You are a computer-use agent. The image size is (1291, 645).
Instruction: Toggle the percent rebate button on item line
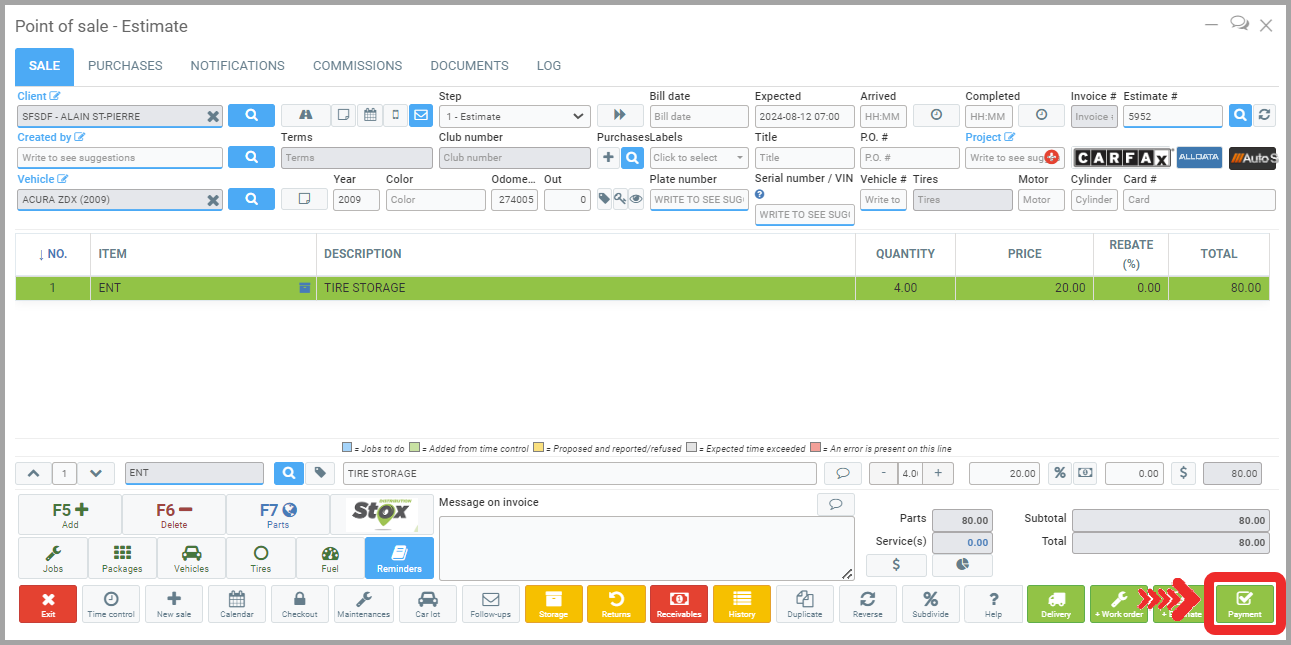pyautogui.click(x=1059, y=473)
